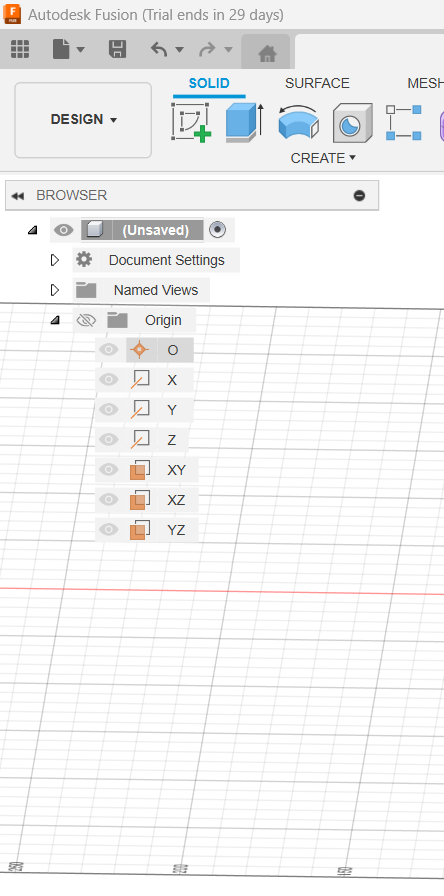Open the CREATE menu dropdown
Image resolution: width=444 pixels, height=896 pixels.
coord(323,158)
